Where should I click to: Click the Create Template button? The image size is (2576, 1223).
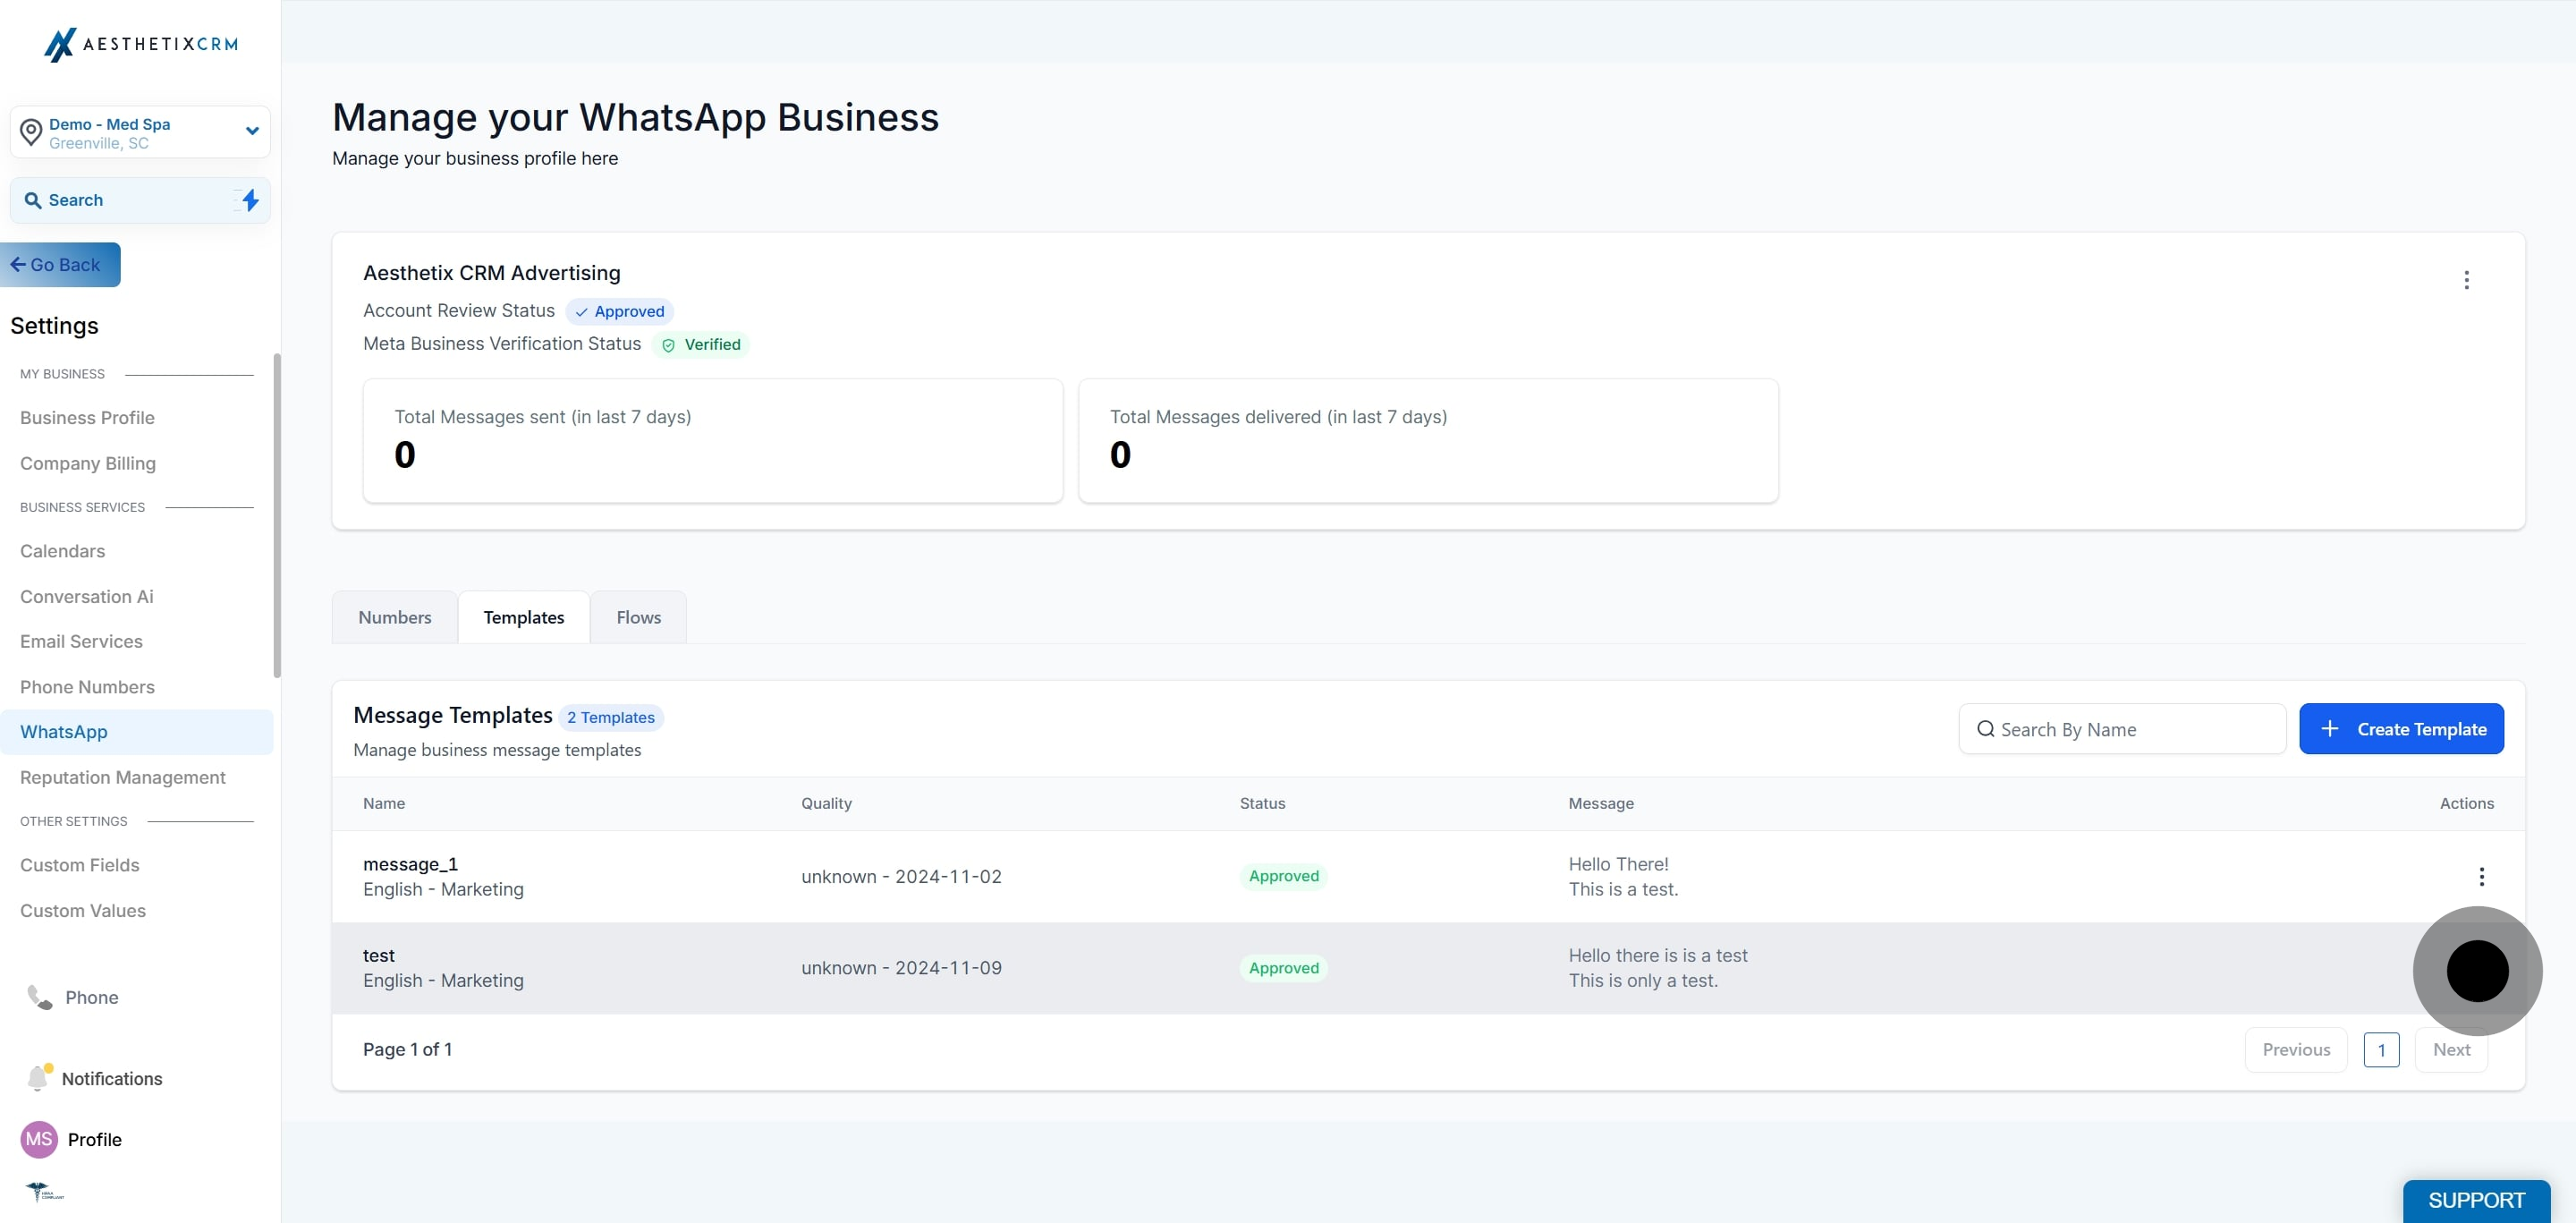2401,729
